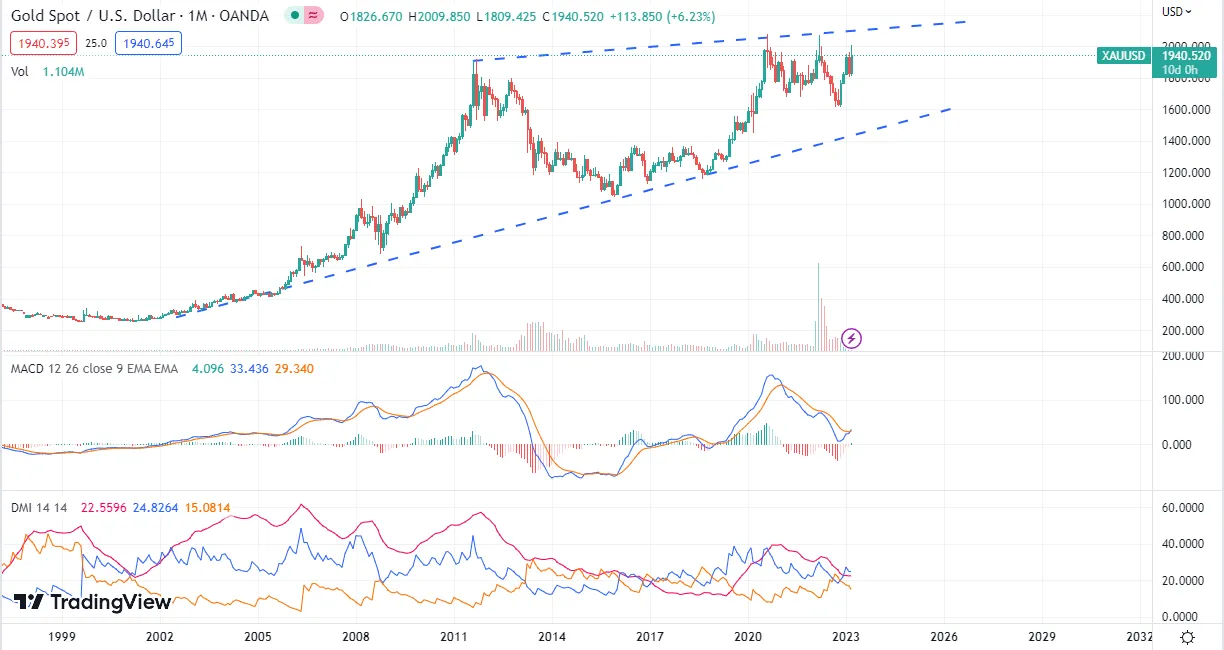
Task: Click the 1940.520 current price label
Action: [1184, 56]
